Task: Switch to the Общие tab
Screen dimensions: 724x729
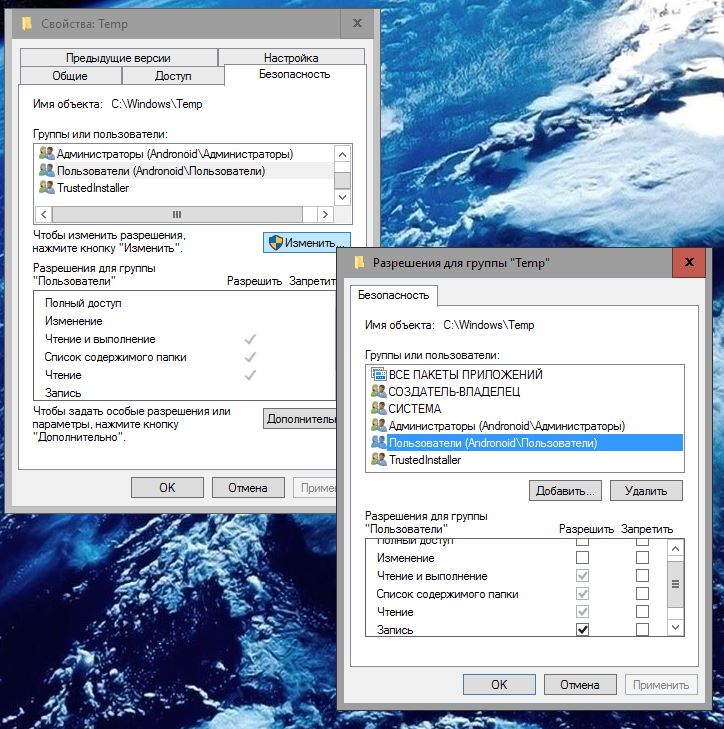Action: coord(69,76)
